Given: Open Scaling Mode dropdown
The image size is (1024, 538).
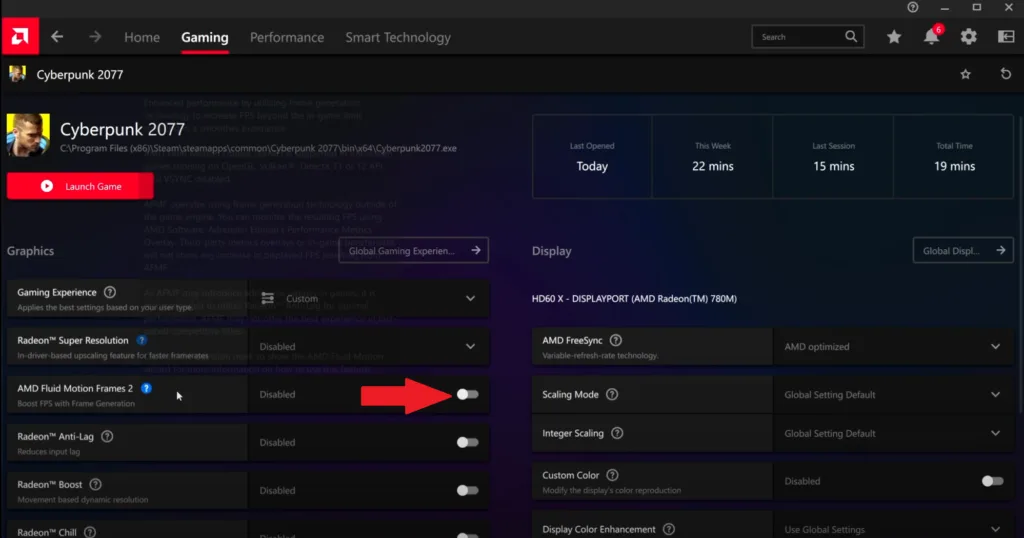Looking at the screenshot, I should click(893, 394).
